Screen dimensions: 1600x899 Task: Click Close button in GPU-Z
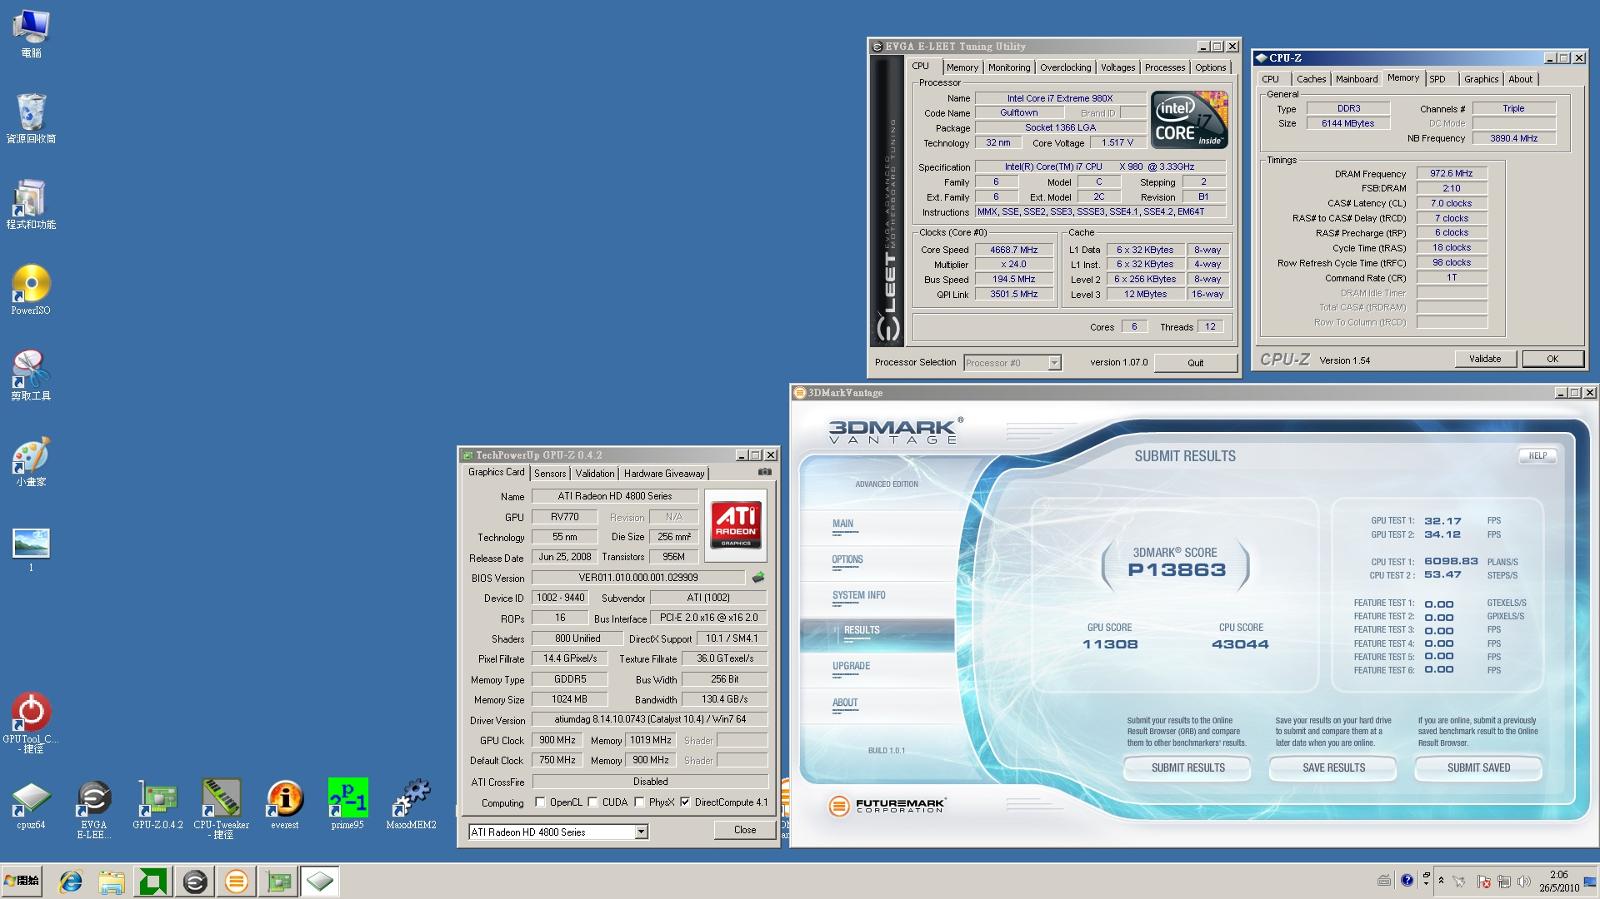(745, 830)
